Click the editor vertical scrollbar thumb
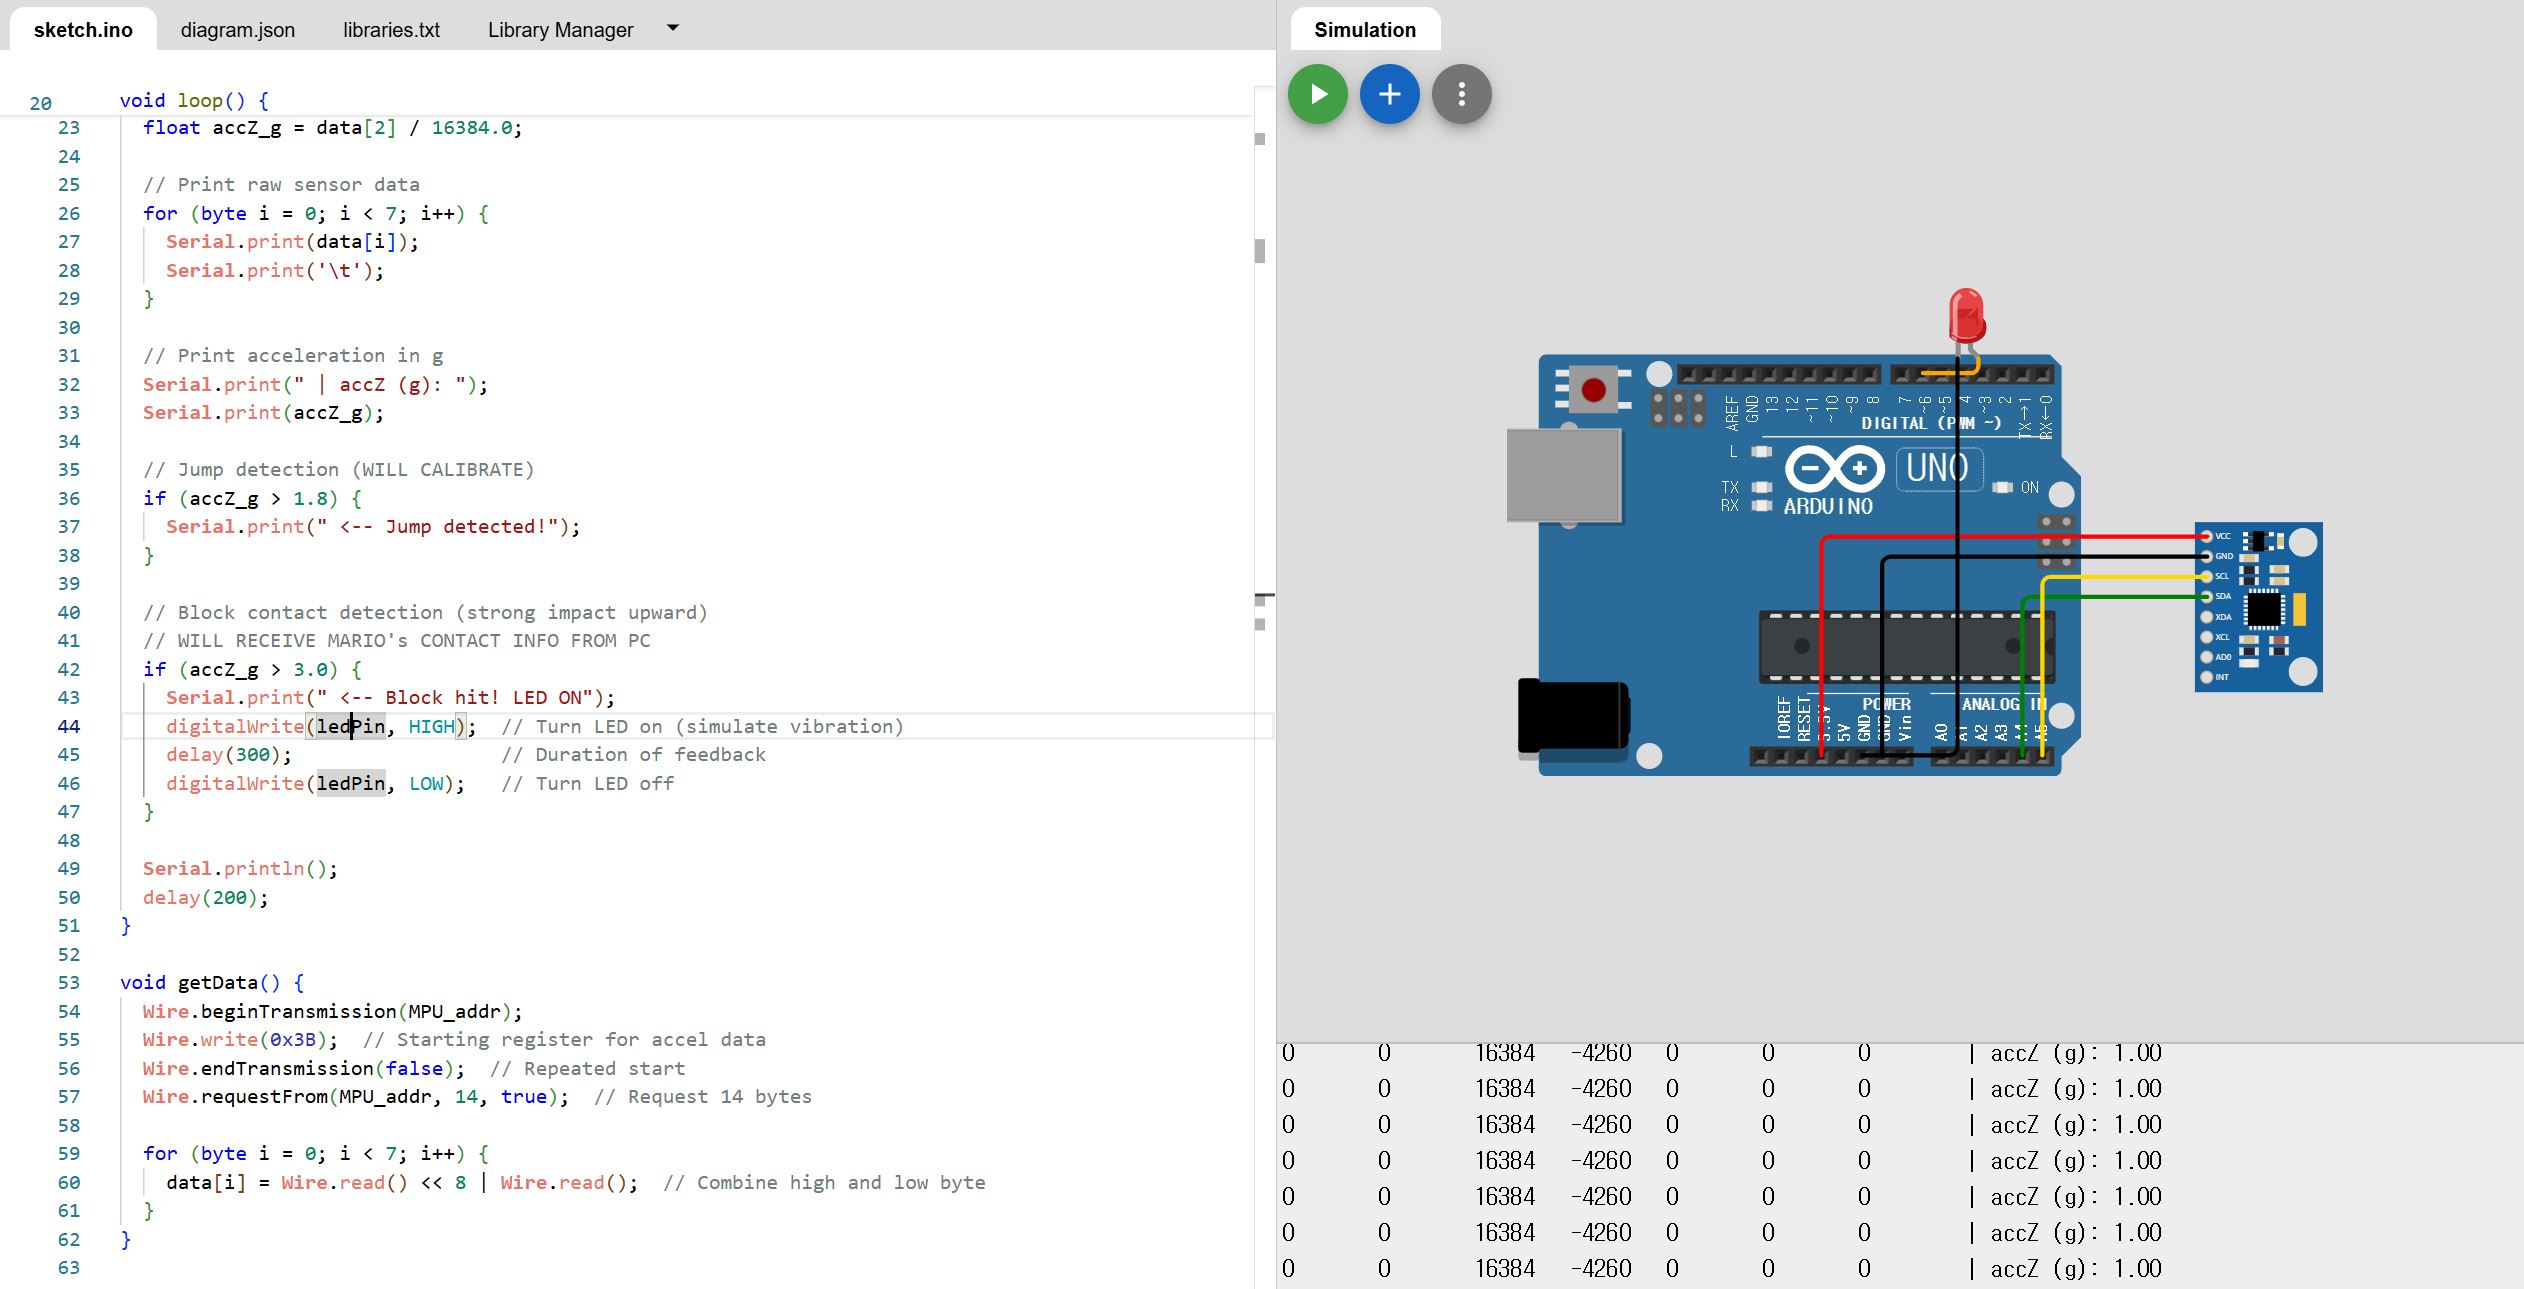This screenshot has height=1289, width=2524. click(x=1260, y=250)
